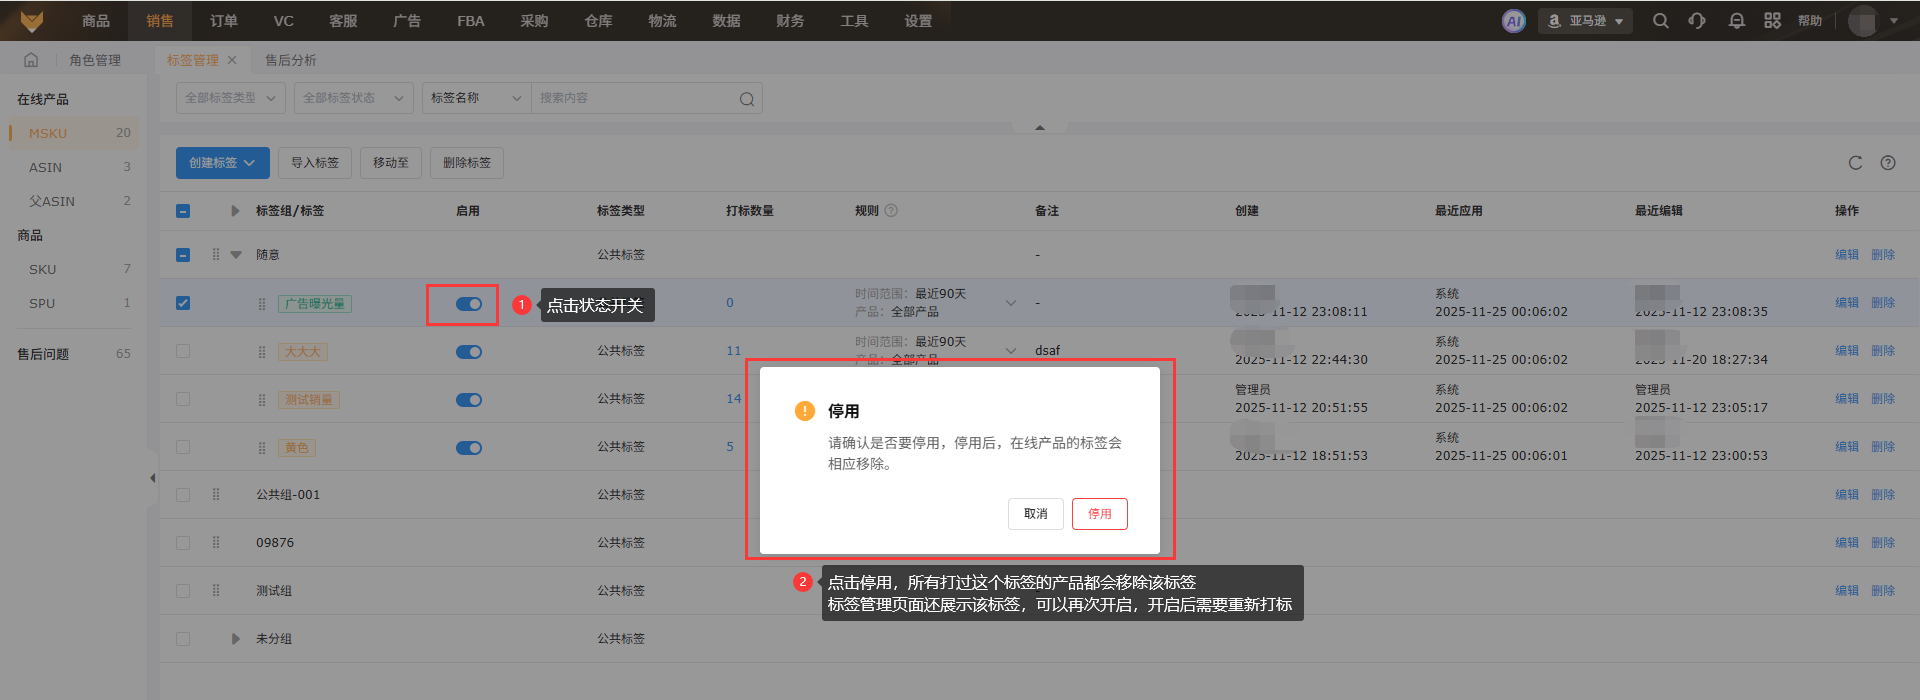Screen dimensions: 1920x700
Task: Click the search magnifier in the filter box
Action: click(747, 99)
